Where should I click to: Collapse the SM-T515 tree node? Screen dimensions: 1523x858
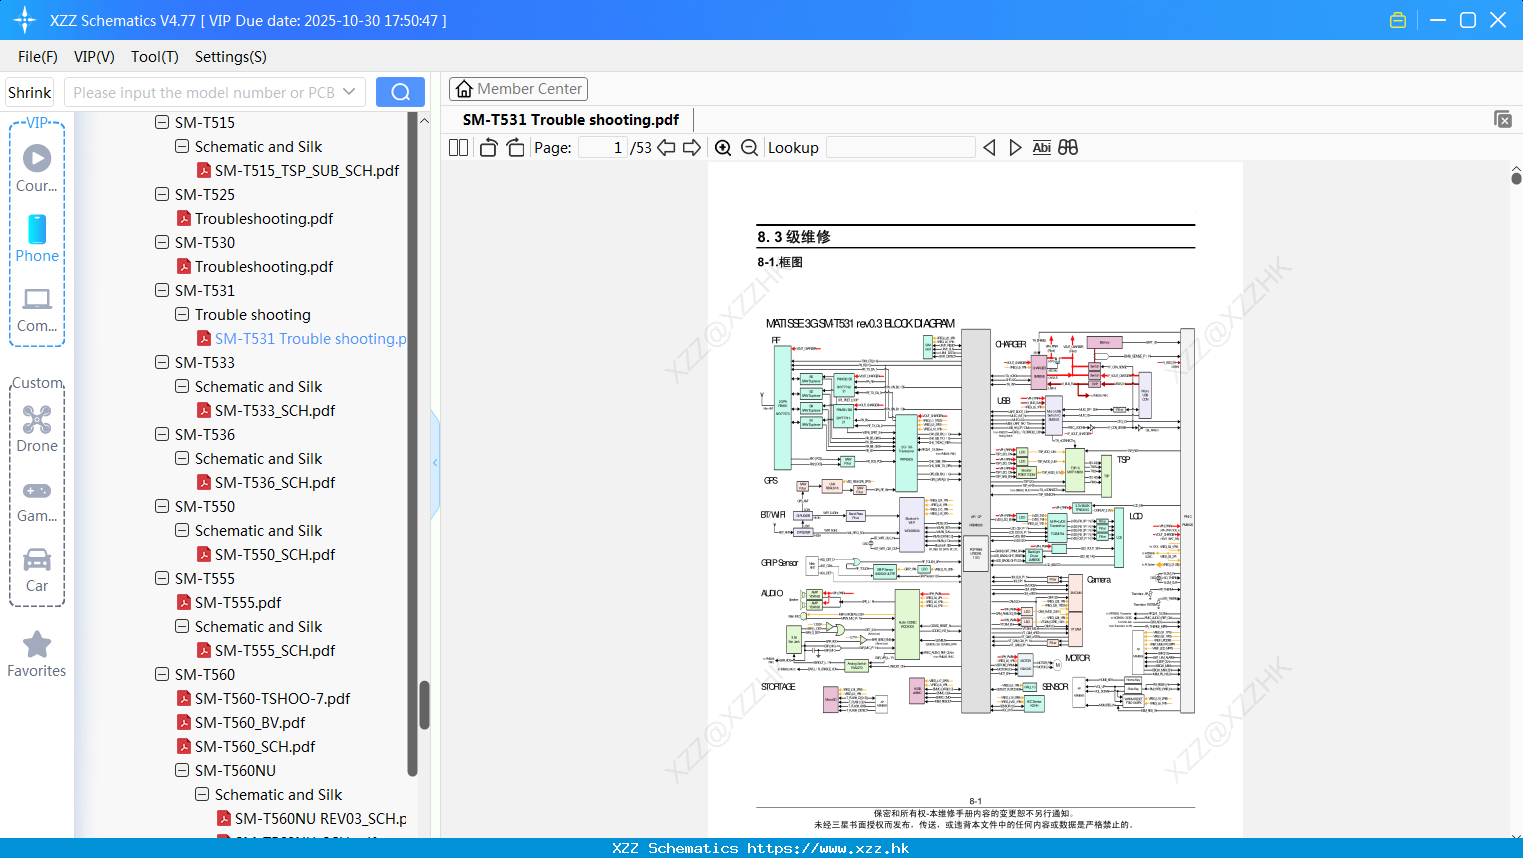tap(162, 122)
